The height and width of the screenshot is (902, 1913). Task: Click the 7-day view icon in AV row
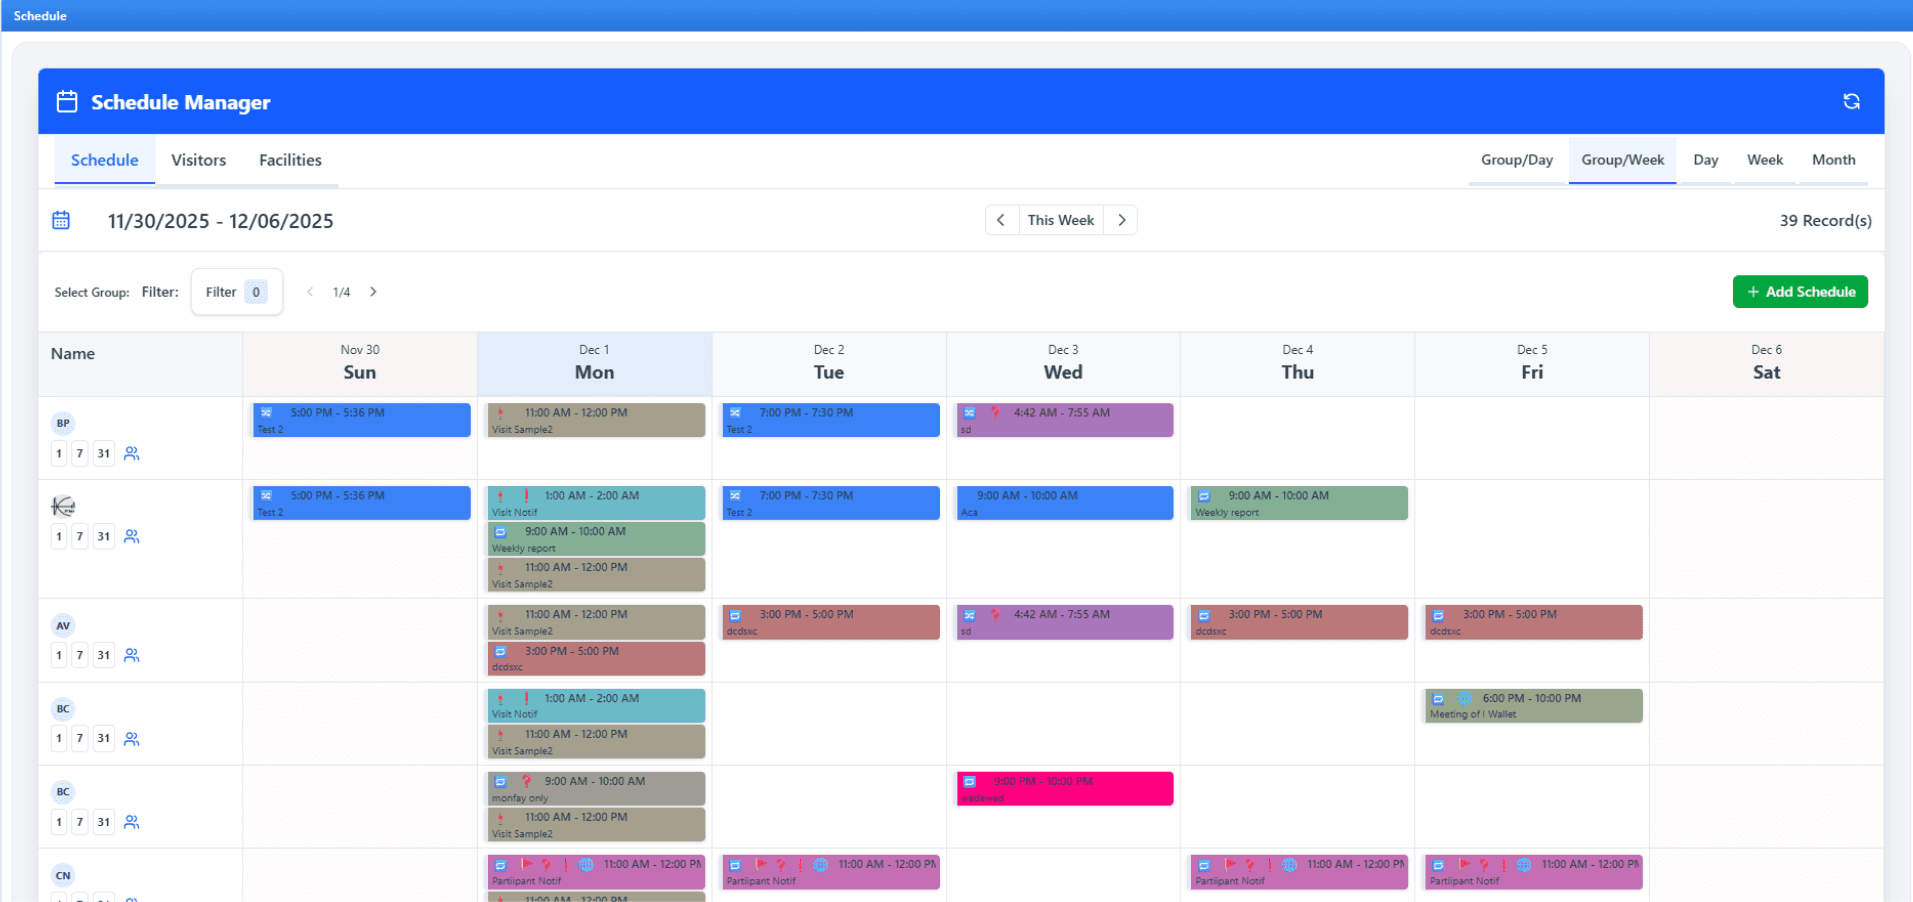click(x=80, y=656)
